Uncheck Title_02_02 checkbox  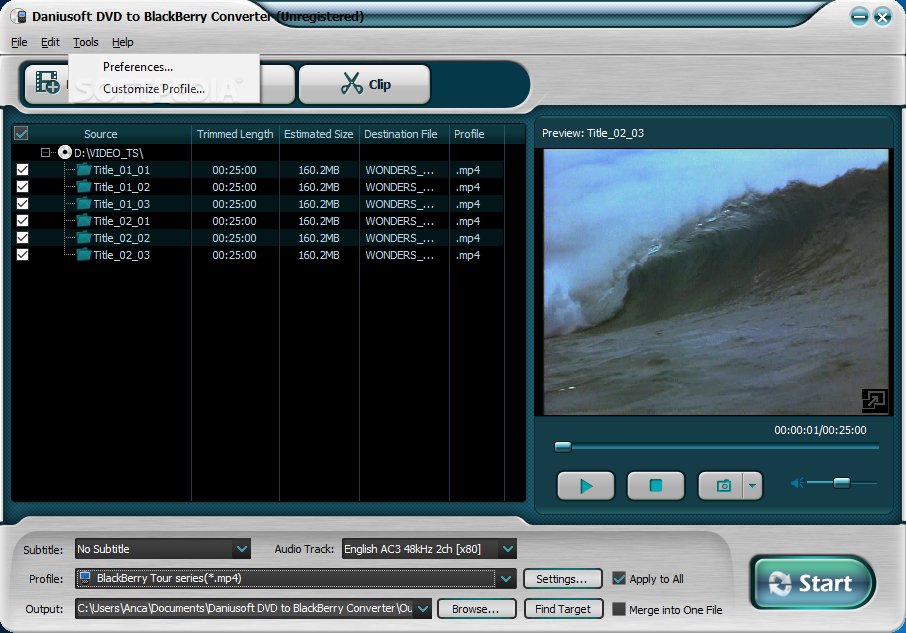tap(23, 237)
